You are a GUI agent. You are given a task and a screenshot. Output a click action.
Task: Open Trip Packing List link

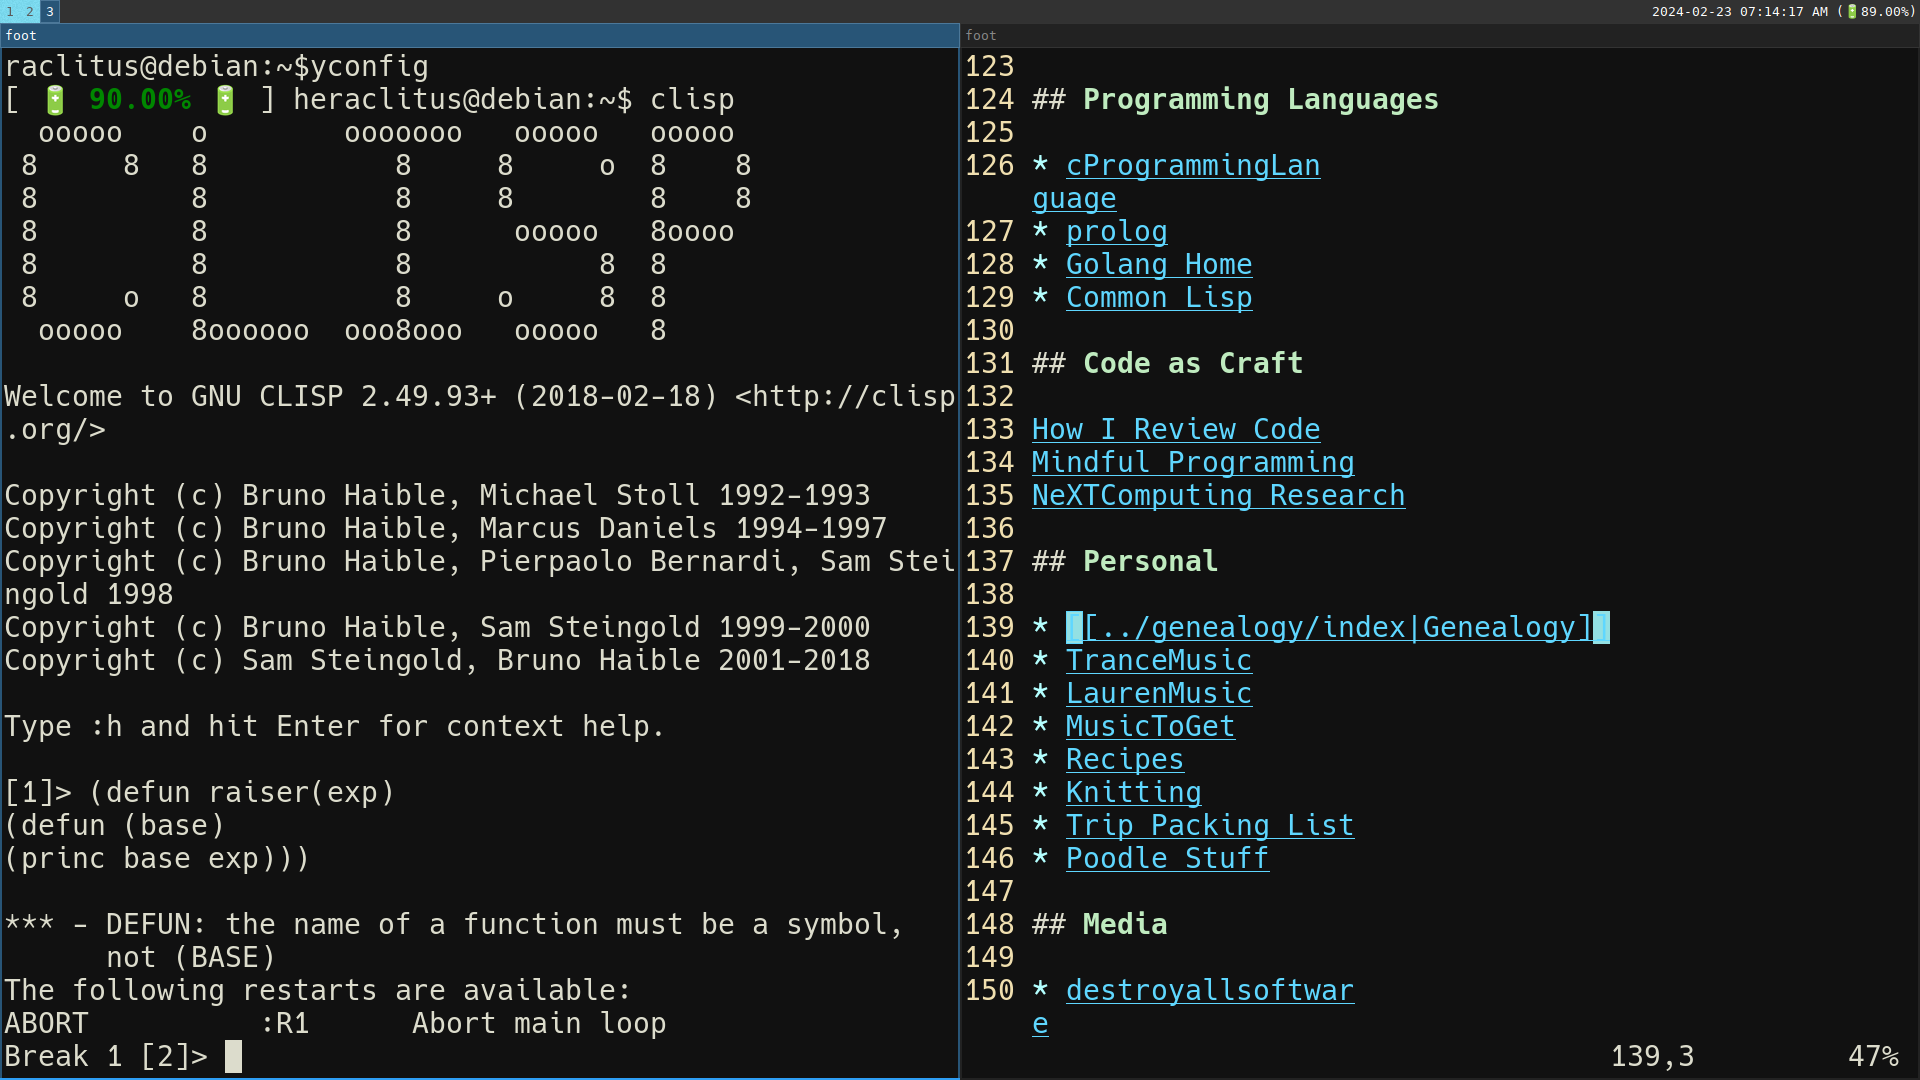coord(1209,826)
